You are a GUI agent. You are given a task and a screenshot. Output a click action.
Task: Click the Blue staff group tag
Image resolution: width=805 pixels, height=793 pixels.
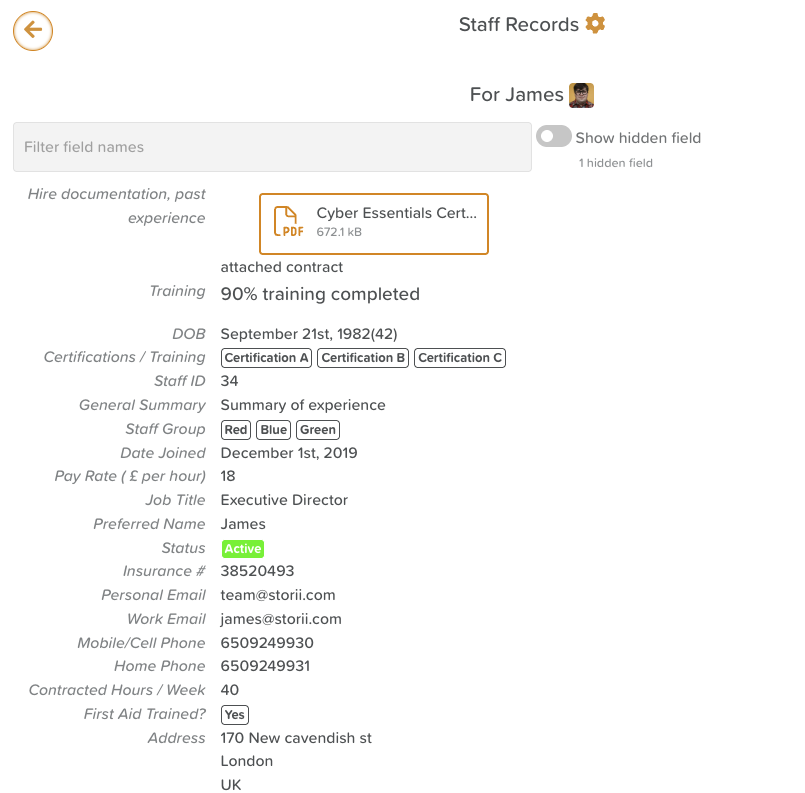274,430
